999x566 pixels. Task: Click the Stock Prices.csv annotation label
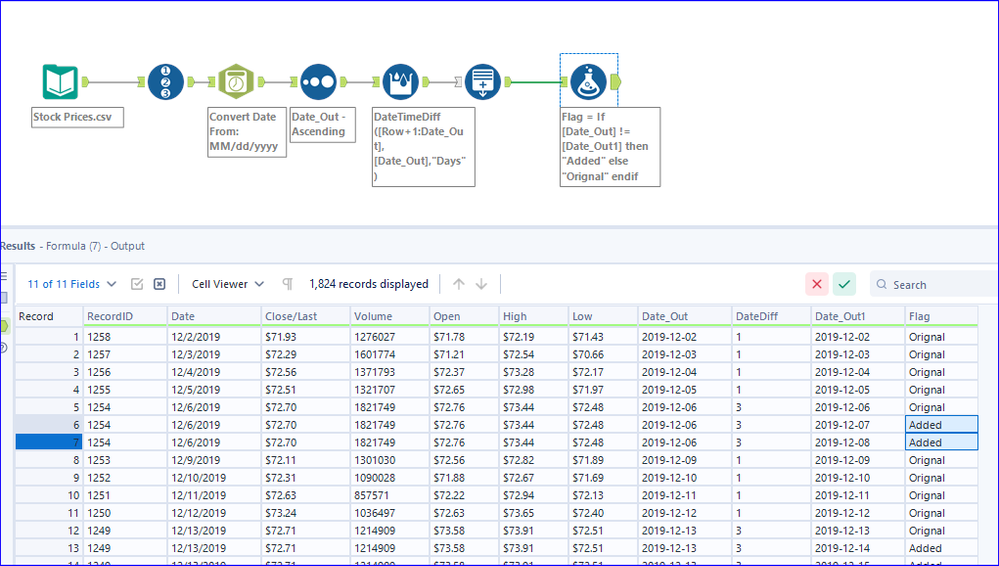click(x=77, y=117)
